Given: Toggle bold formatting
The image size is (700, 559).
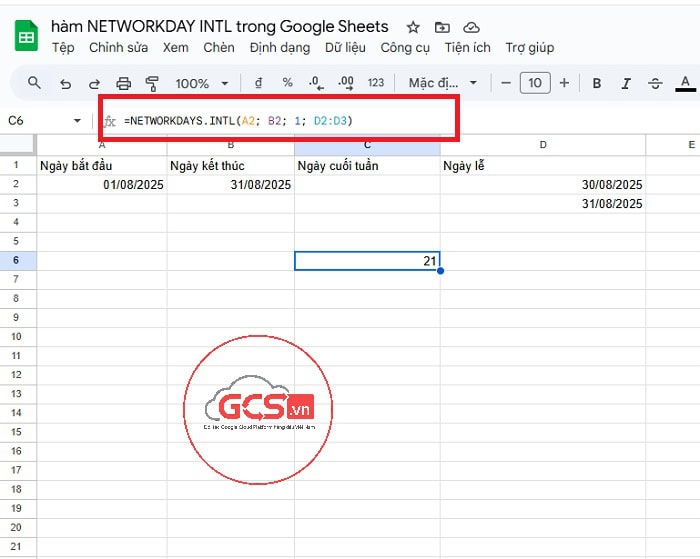Looking at the screenshot, I should pyautogui.click(x=597, y=84).
